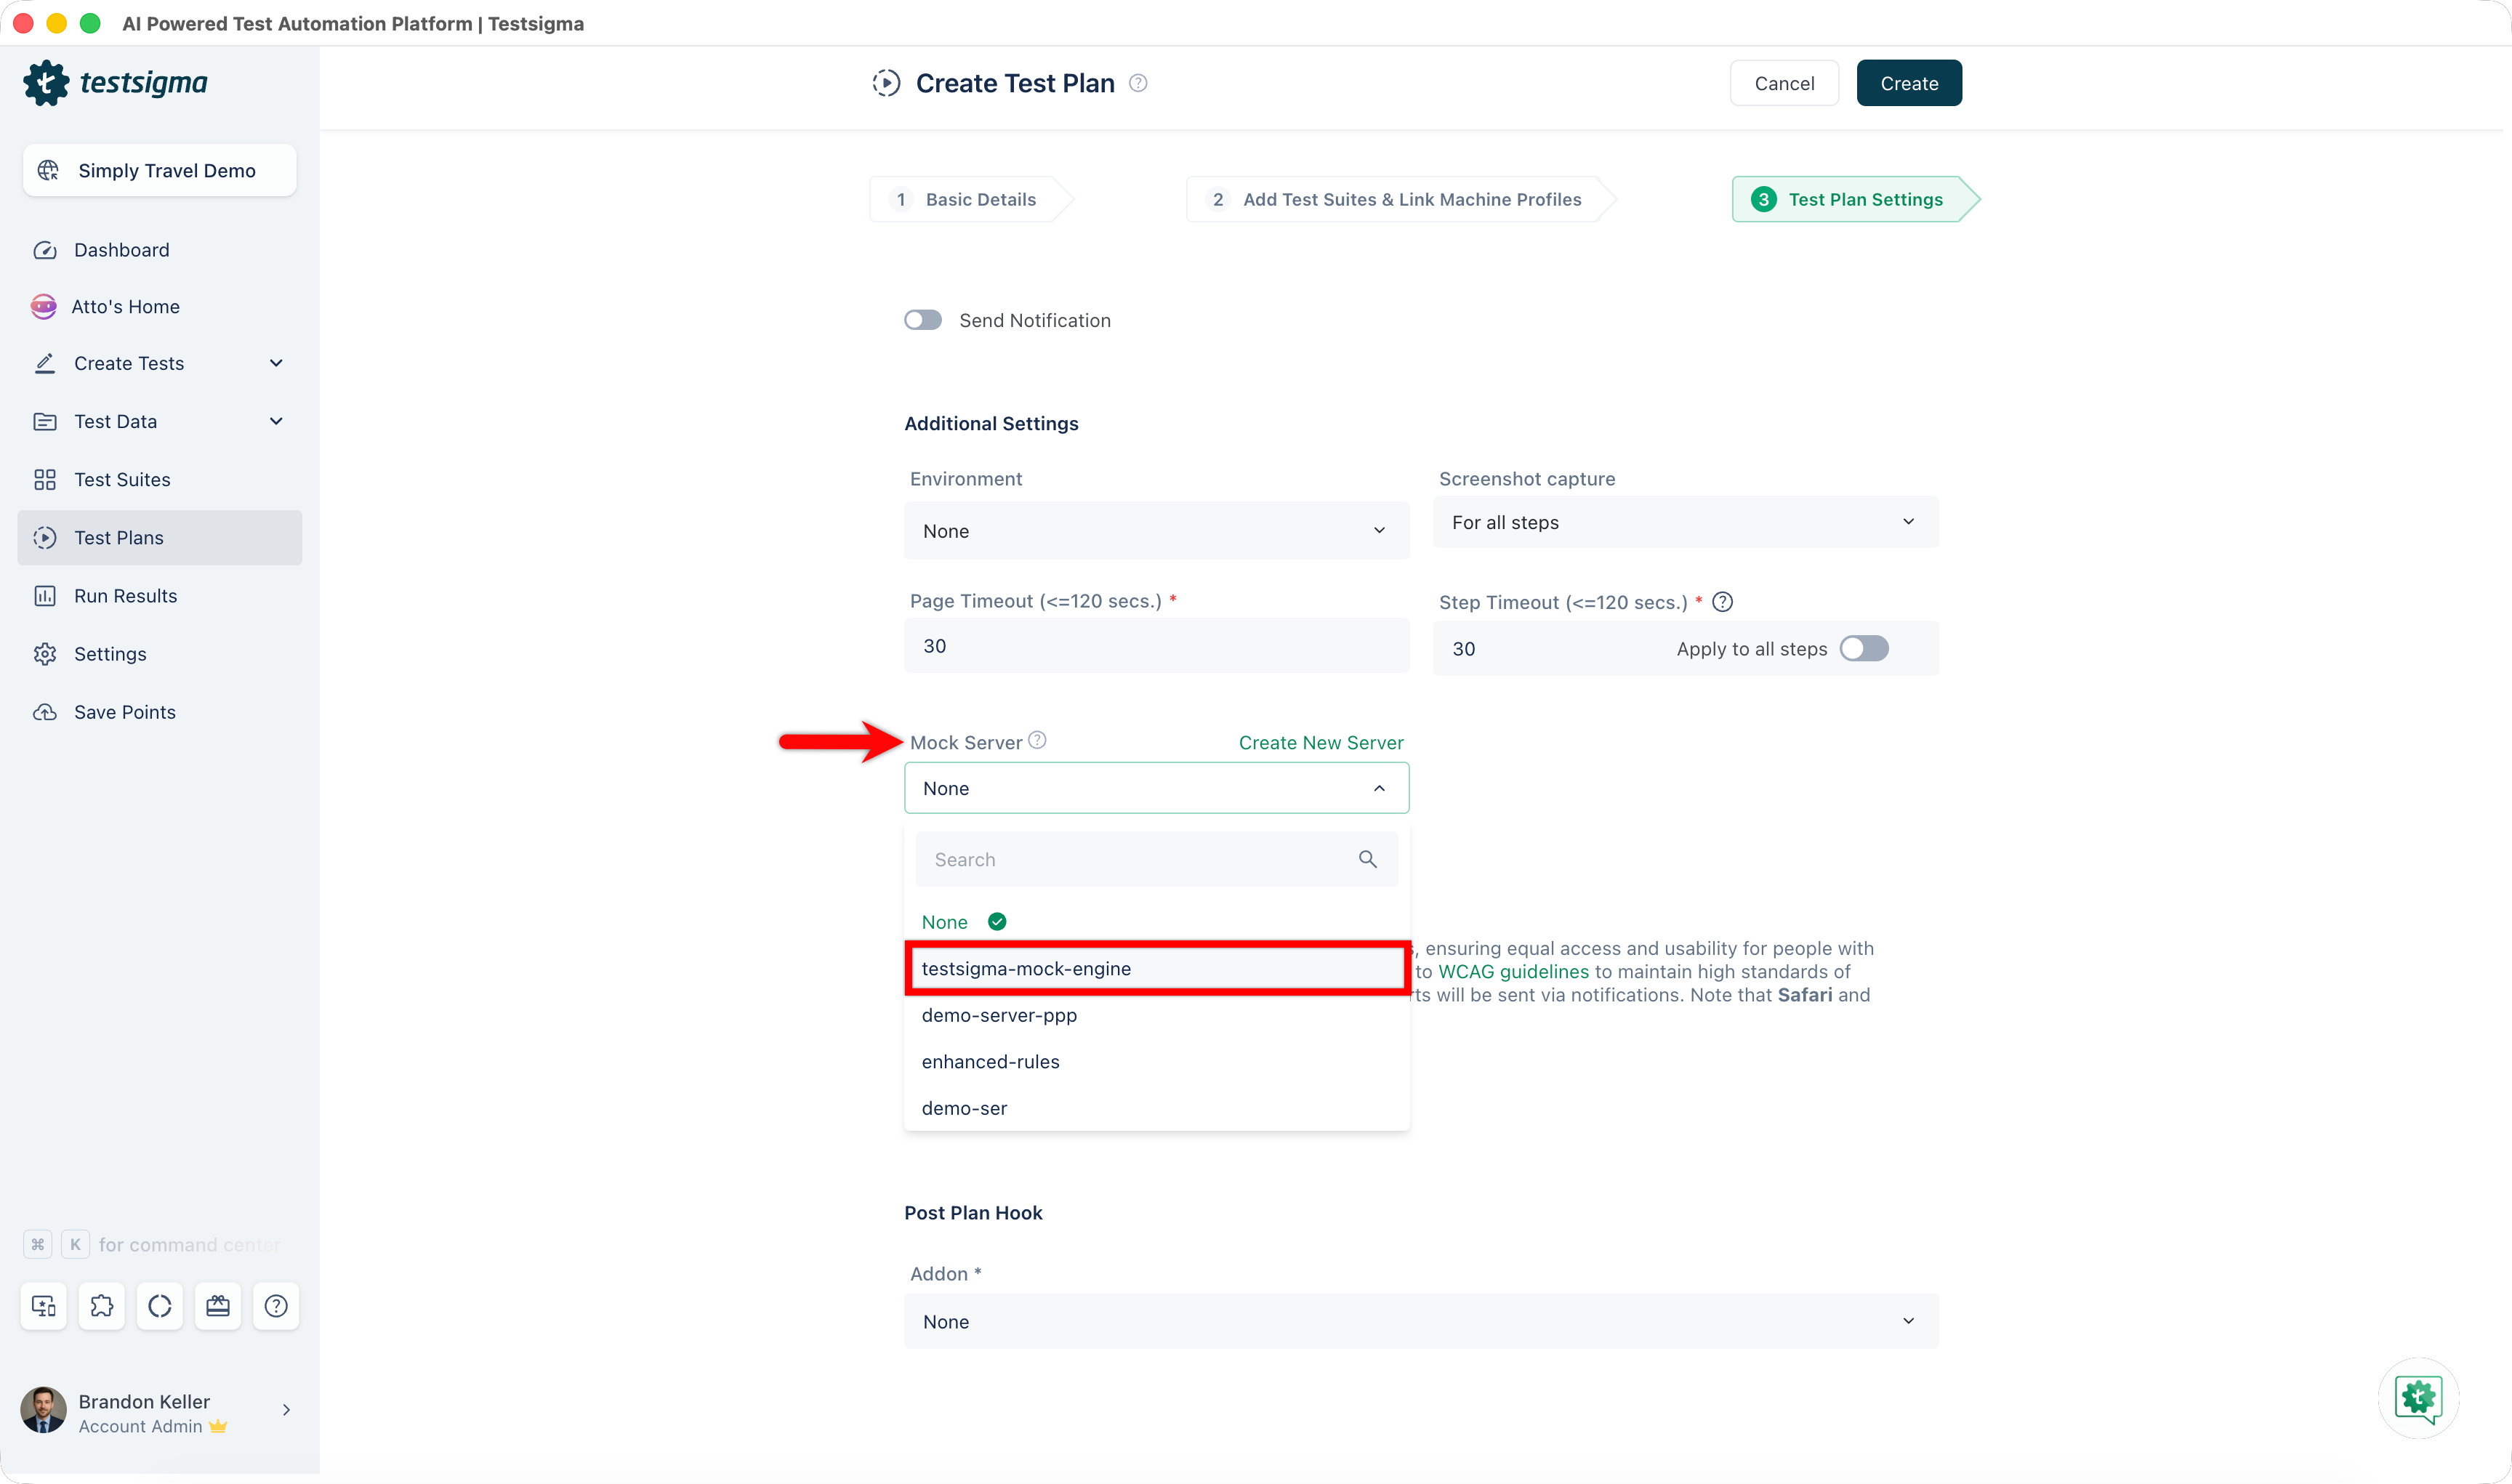Open the Screenshot capture dropdown
Screen dimensions: 2512x1484
pyautogui.click(x=1685, y=522)
